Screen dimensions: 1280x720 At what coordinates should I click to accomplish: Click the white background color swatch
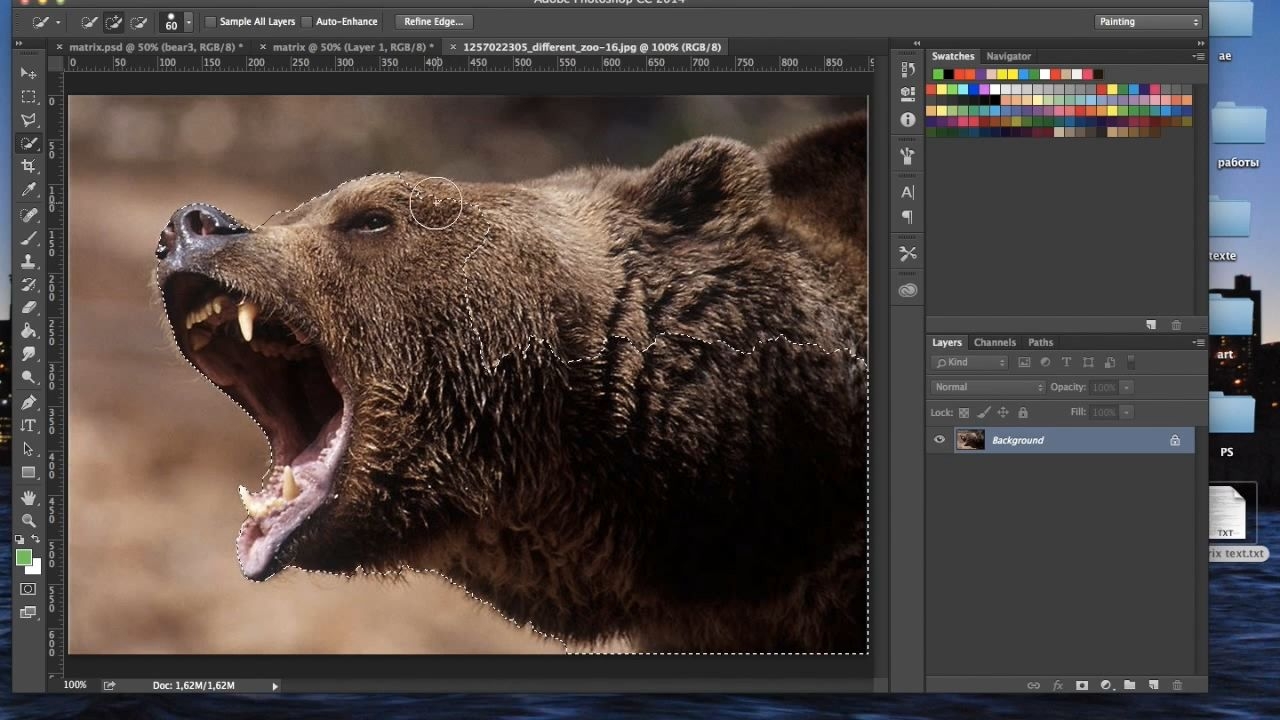[x=35, y=567]
